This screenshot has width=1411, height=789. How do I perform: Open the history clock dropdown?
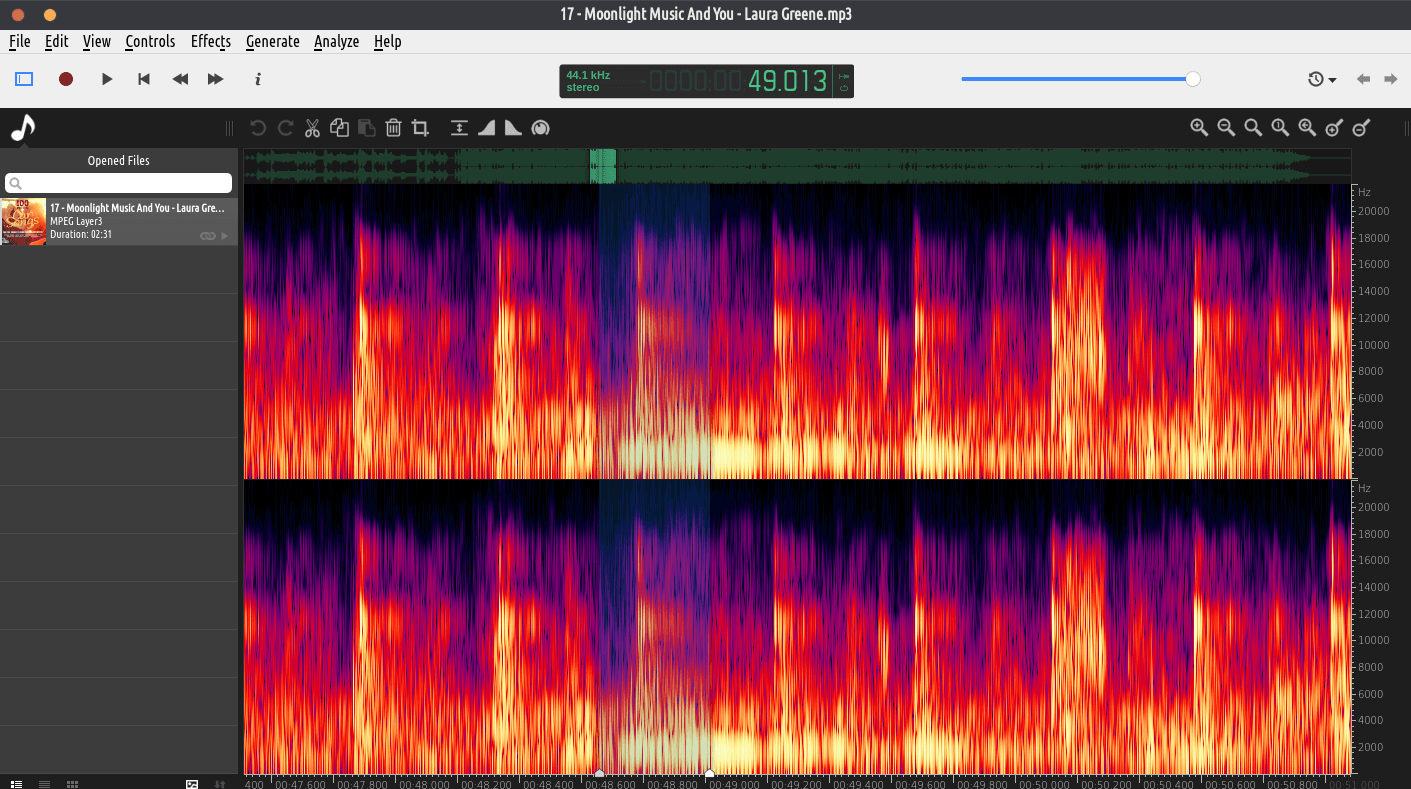[x=1322, y=79]
